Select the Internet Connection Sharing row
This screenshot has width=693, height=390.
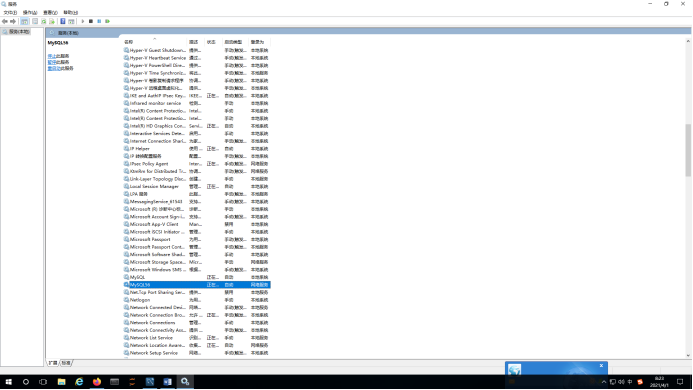tap(197, 141)
